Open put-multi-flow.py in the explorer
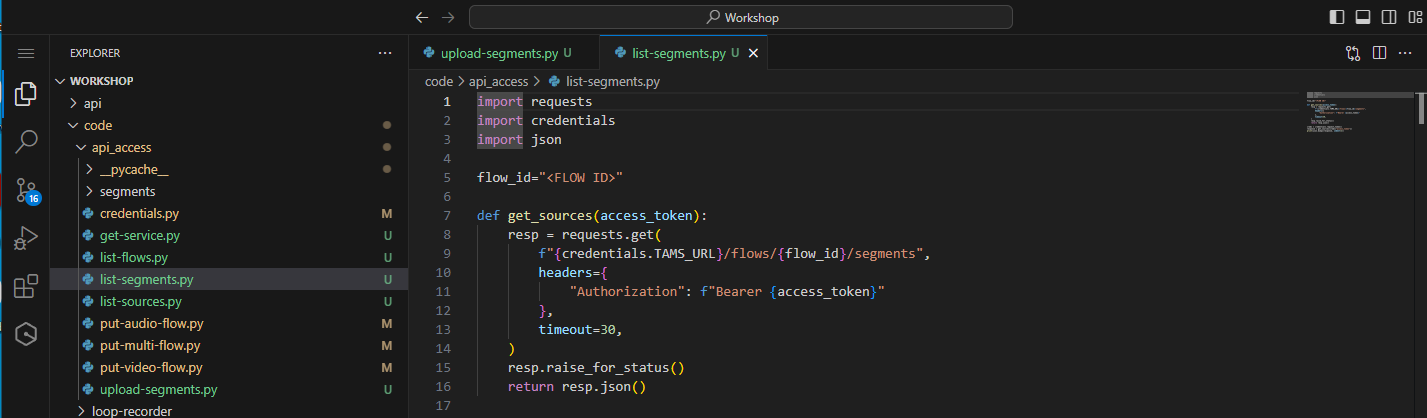Screen dimensions: 1427x418 (229, 345)
